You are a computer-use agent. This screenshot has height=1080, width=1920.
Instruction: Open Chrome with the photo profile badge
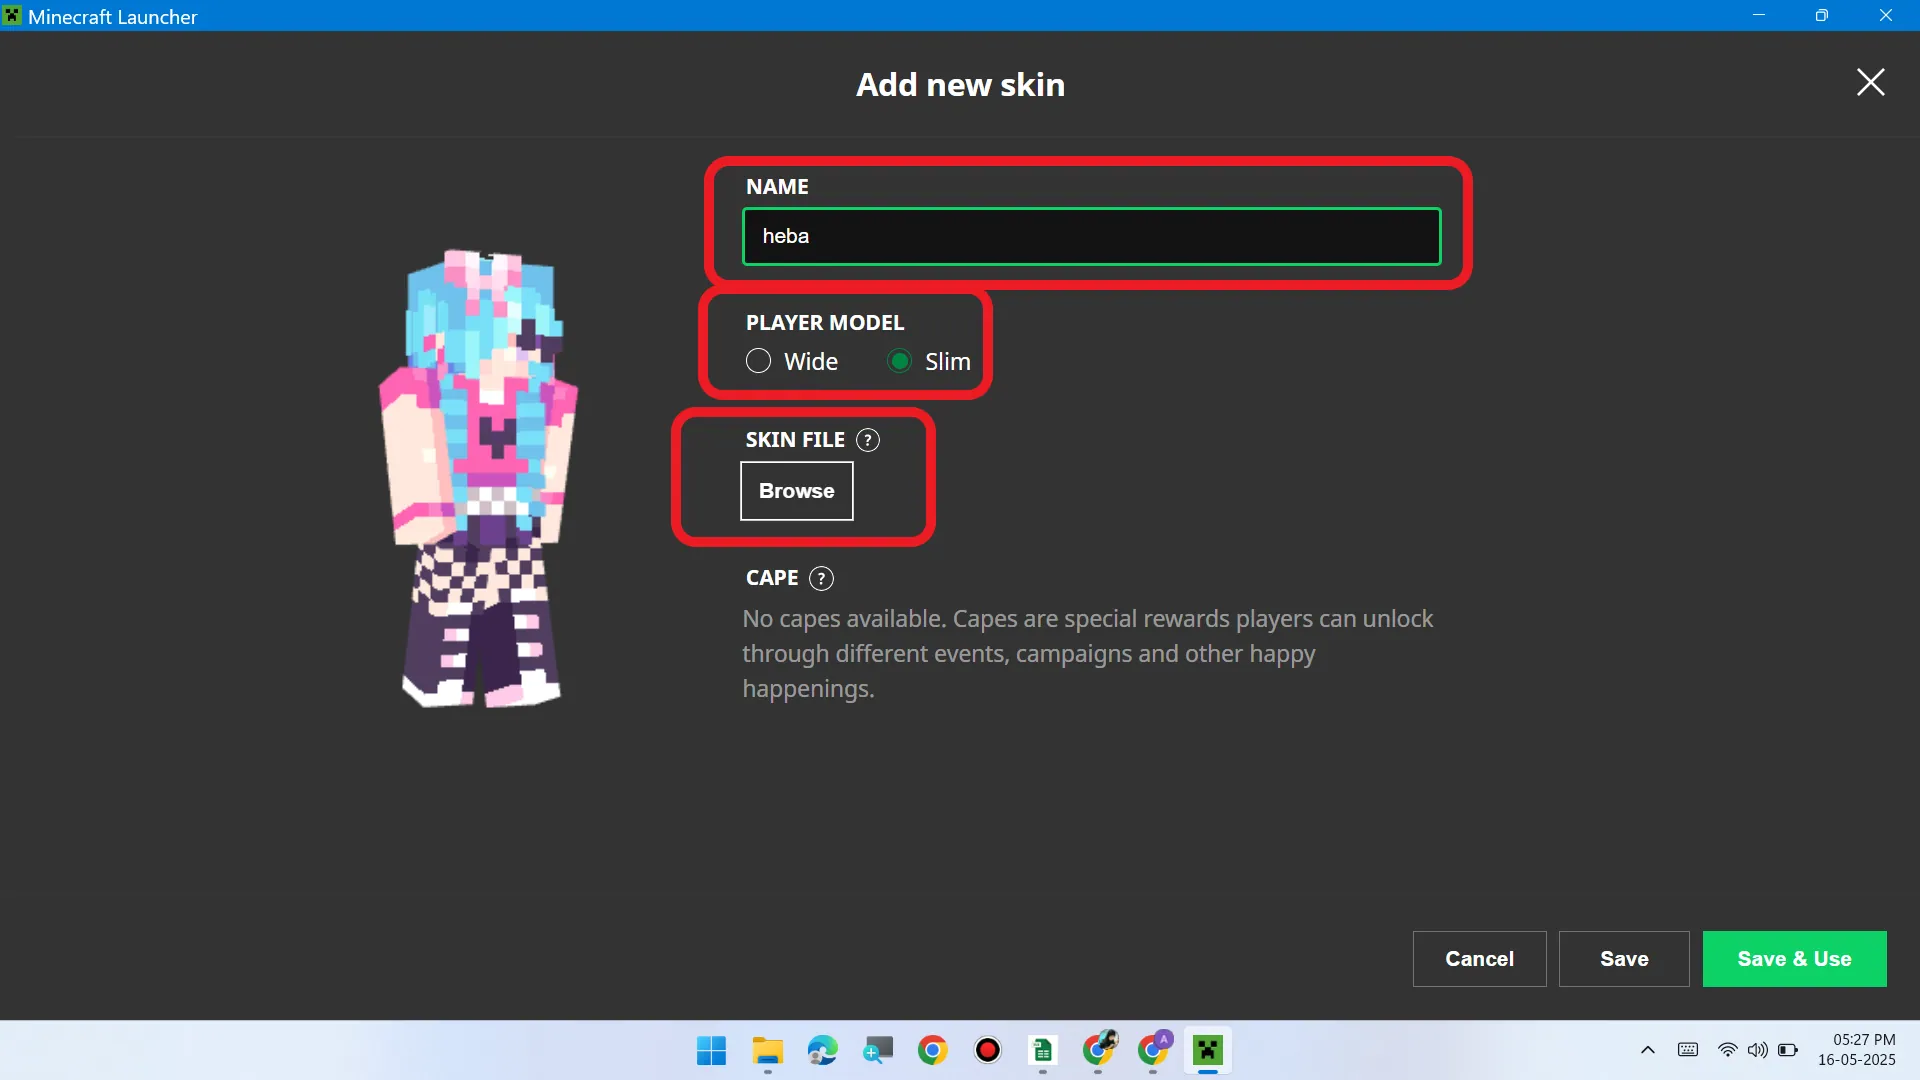pyautogui.click(x=1099, y=1050)
